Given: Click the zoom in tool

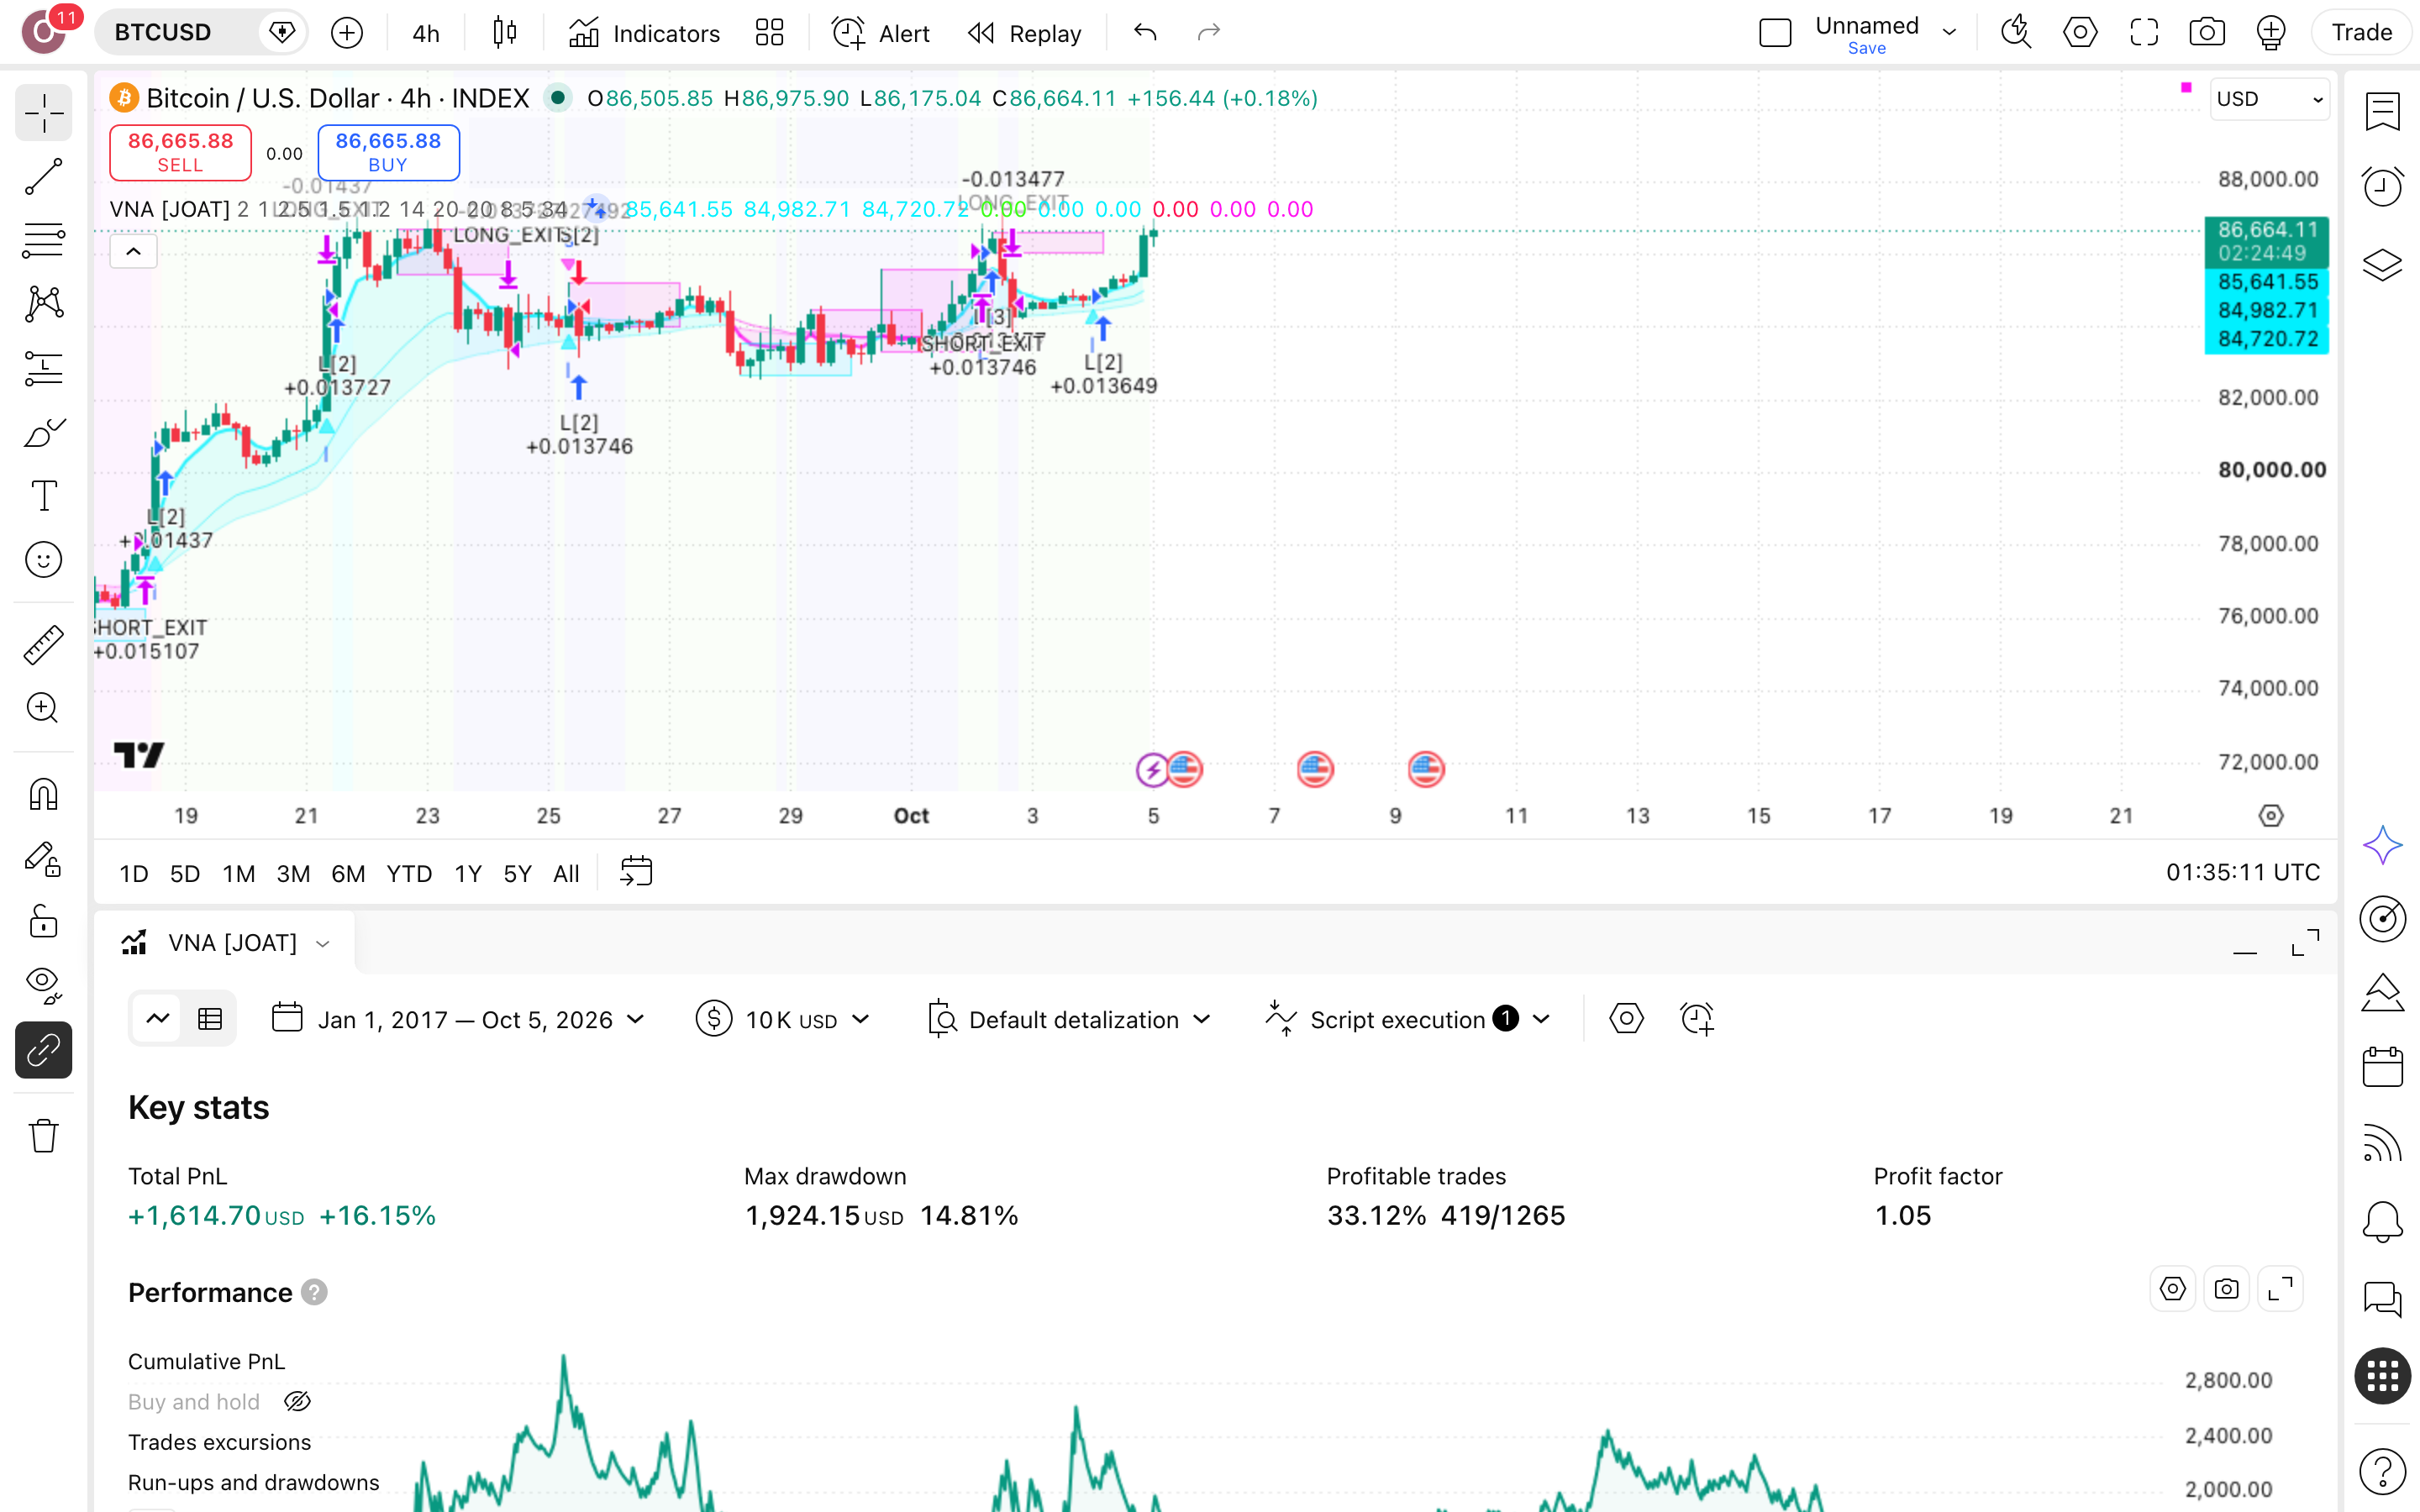Looking at the screenshot, I should click(x=43, y=708).
